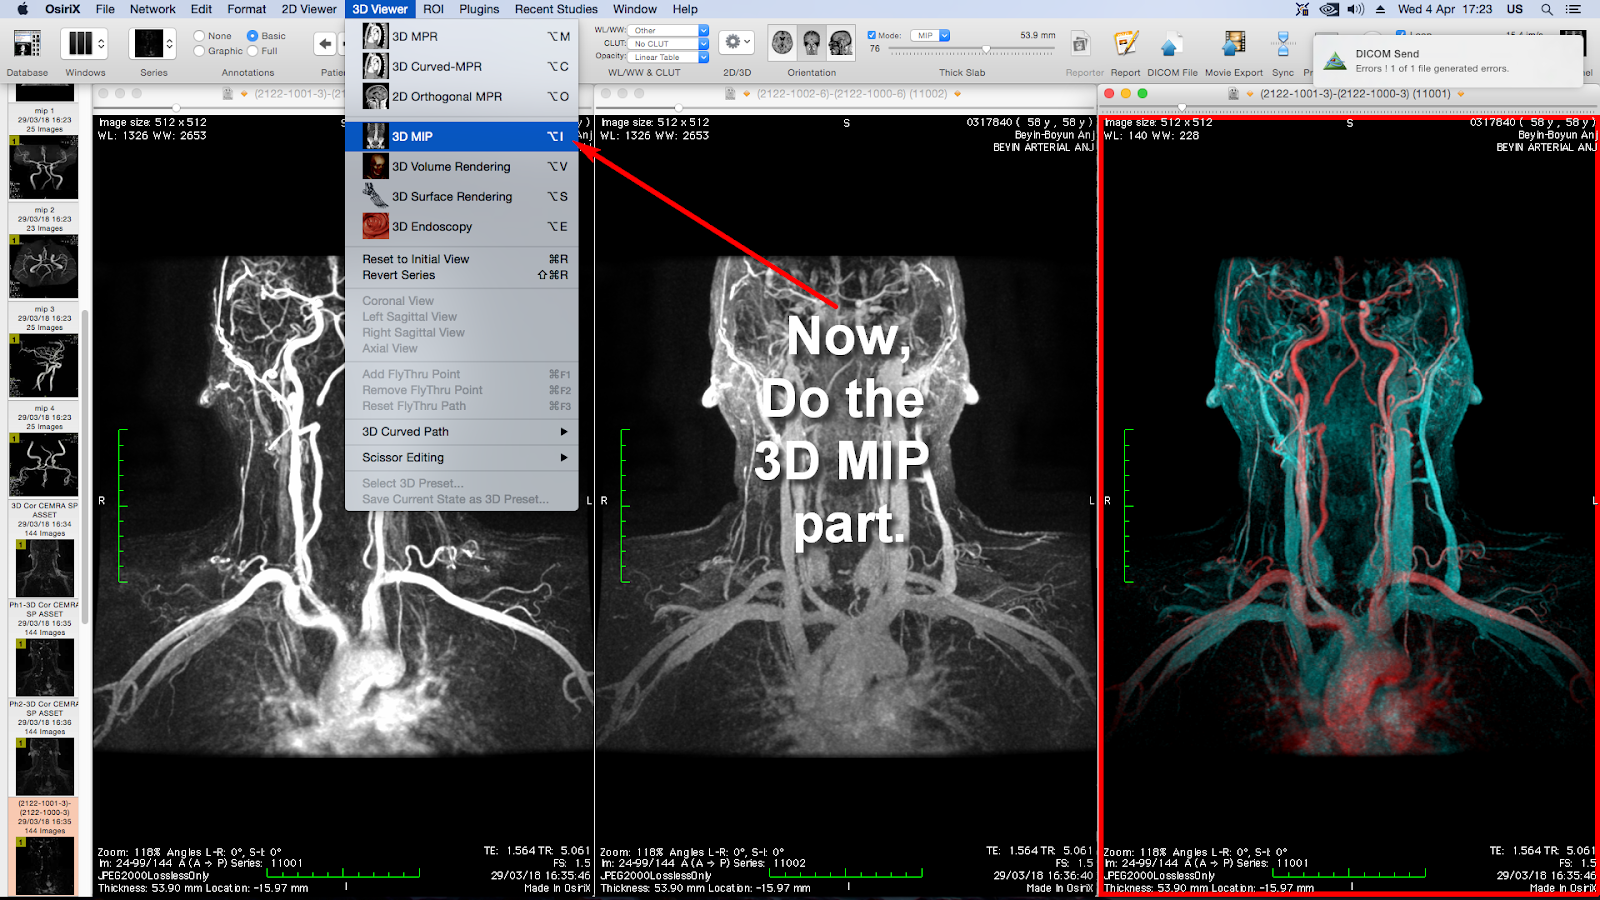
Task: Select the None annotations option
Action: click(199, 34)
